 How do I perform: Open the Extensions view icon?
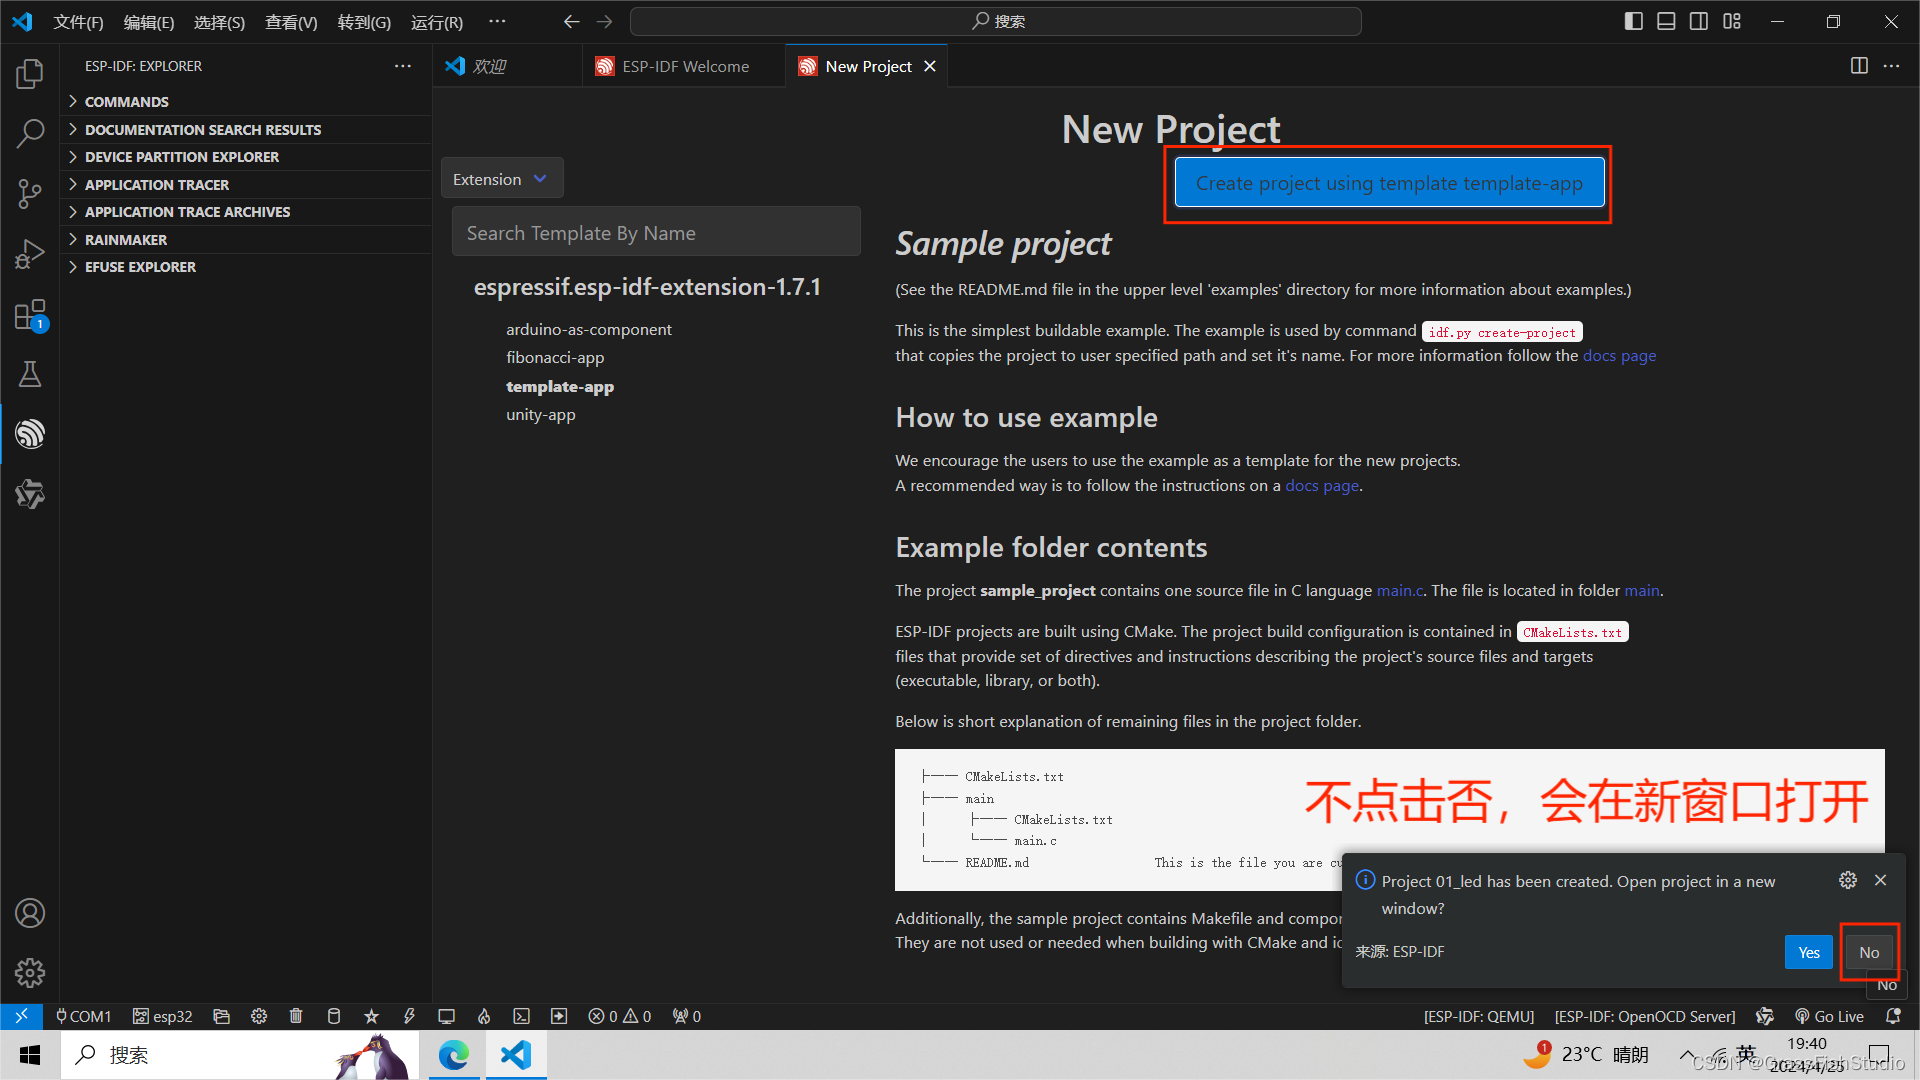tap(30, 315)
